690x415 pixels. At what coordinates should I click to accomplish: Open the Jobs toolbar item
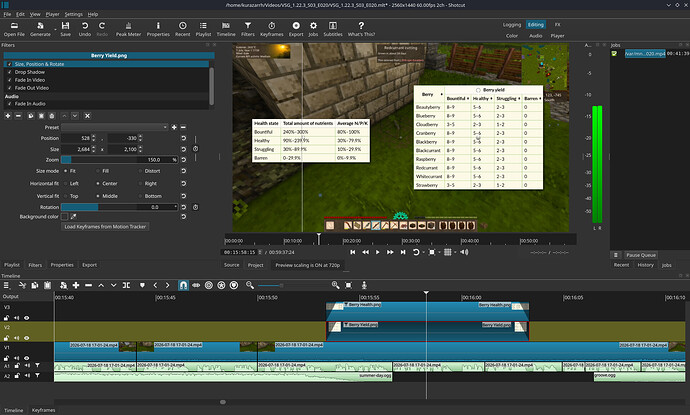pos(313,29)
